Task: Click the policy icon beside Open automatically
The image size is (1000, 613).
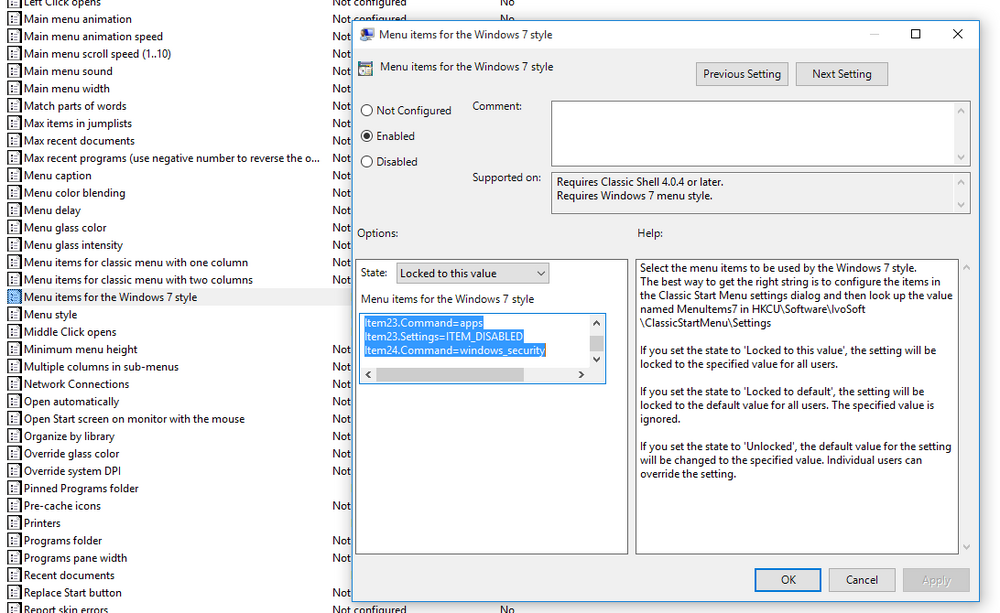Action: (x=14, y=401)
